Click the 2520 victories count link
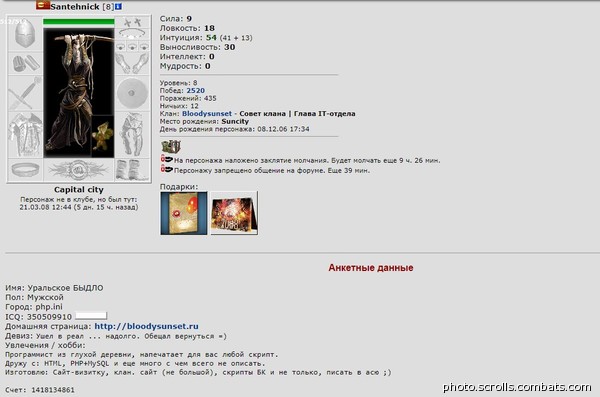The height and width of the screenshot is (397, 600). tap(196, 91)
